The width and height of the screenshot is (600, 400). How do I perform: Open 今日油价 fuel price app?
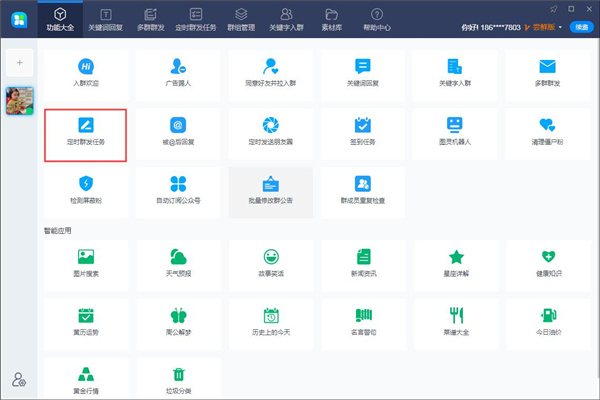coord(547,322)
